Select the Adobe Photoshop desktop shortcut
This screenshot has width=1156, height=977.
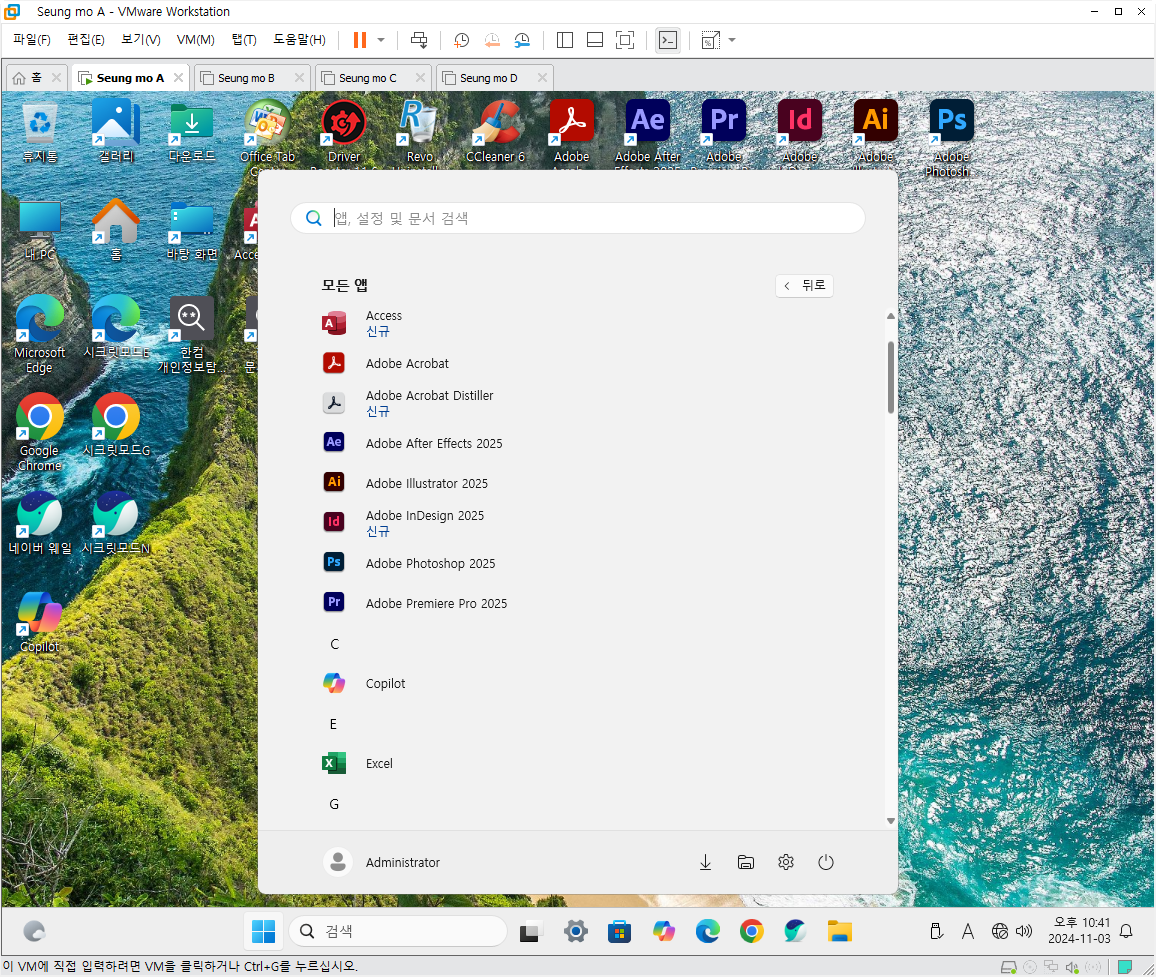tap(950, 139)
